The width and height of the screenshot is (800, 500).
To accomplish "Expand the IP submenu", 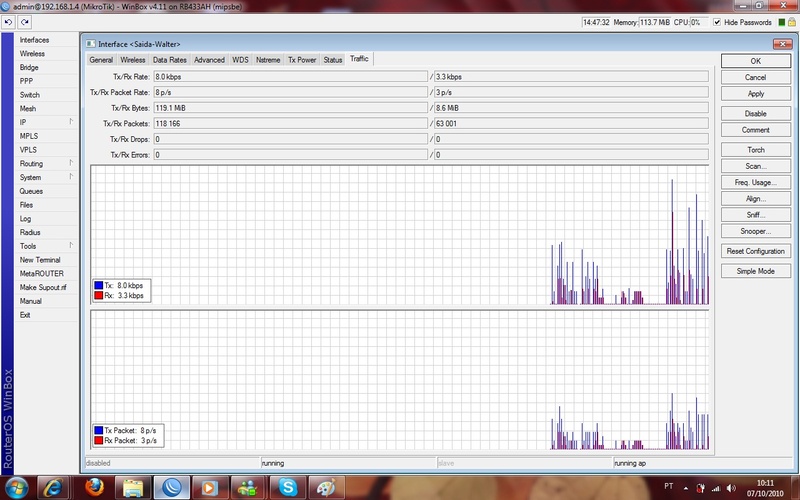I will pos(71,121).
